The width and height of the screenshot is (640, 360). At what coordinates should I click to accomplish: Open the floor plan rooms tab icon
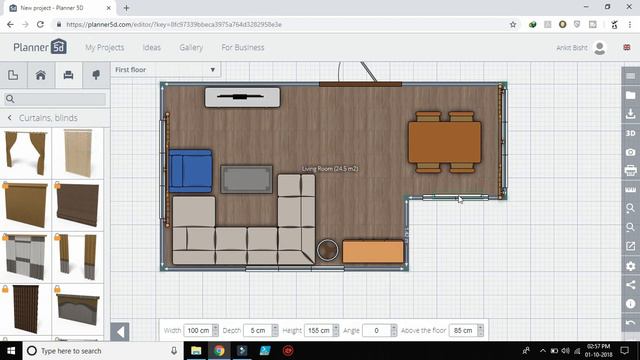click(13, 75)
